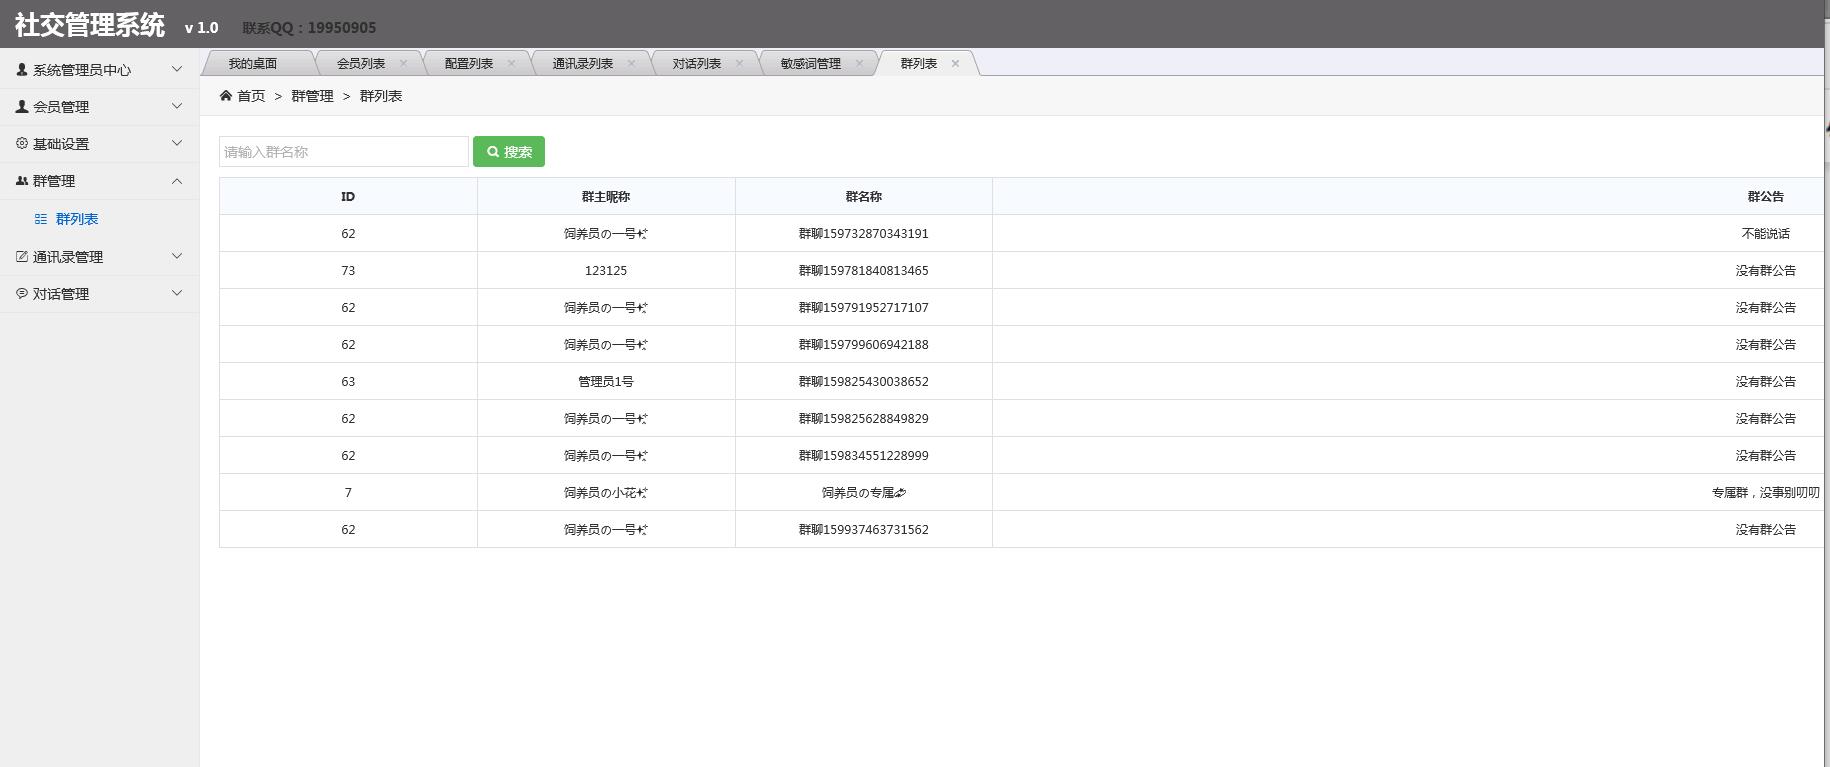Click the gear icon beside 基础设置

pos(22,144)
